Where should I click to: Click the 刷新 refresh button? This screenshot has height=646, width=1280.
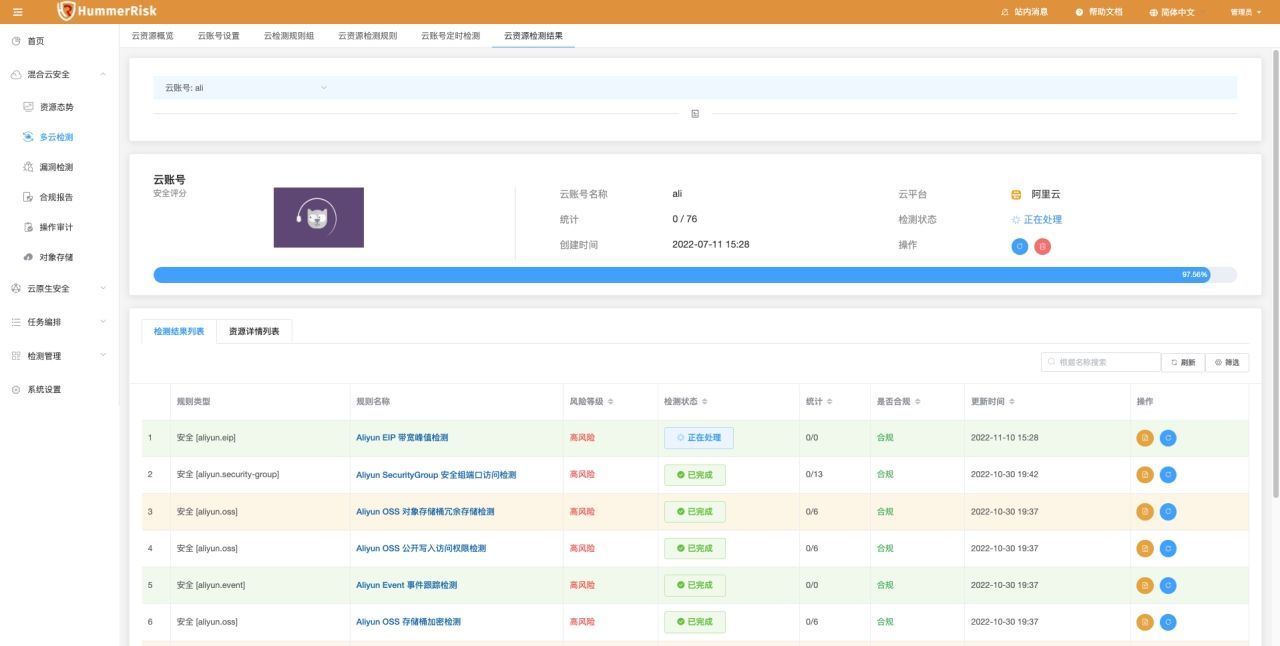tap(1183, 362)
